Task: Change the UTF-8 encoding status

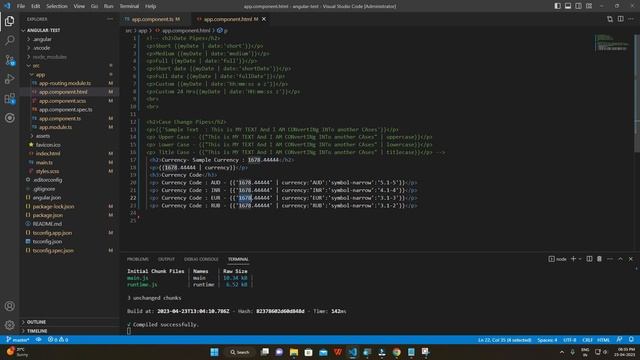Action: point(569,340)
